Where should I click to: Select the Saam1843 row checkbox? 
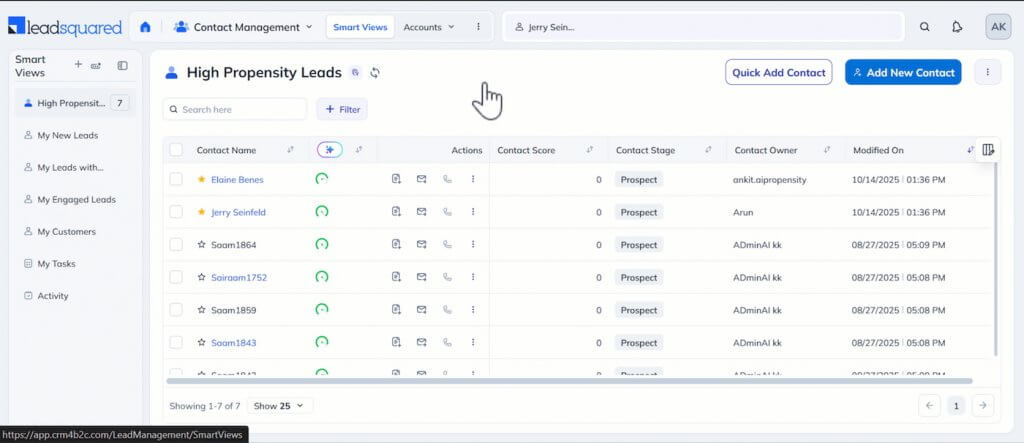[176, 342]
